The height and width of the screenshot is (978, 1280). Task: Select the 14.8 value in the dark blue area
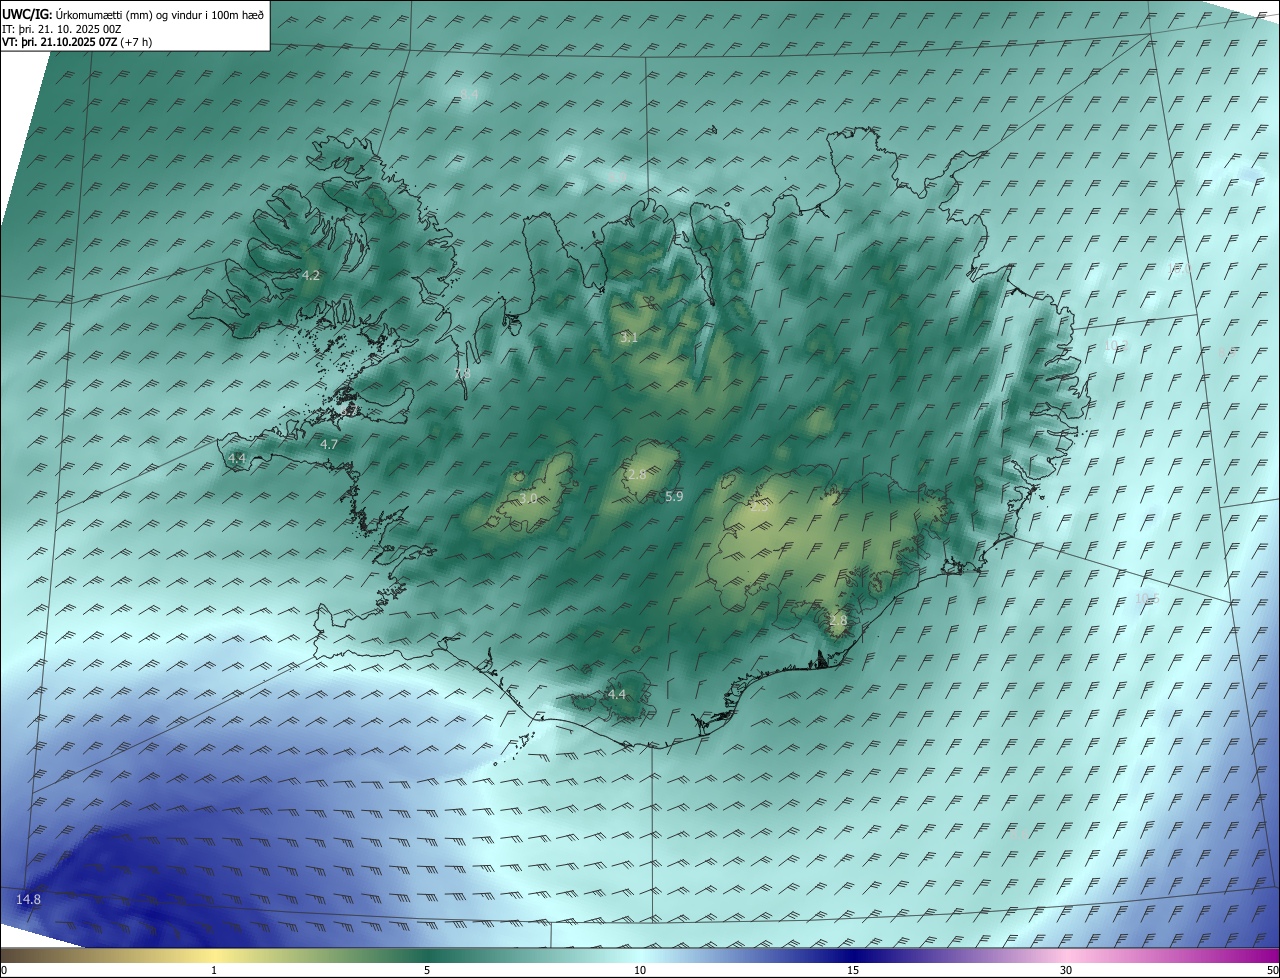[29, 900]
